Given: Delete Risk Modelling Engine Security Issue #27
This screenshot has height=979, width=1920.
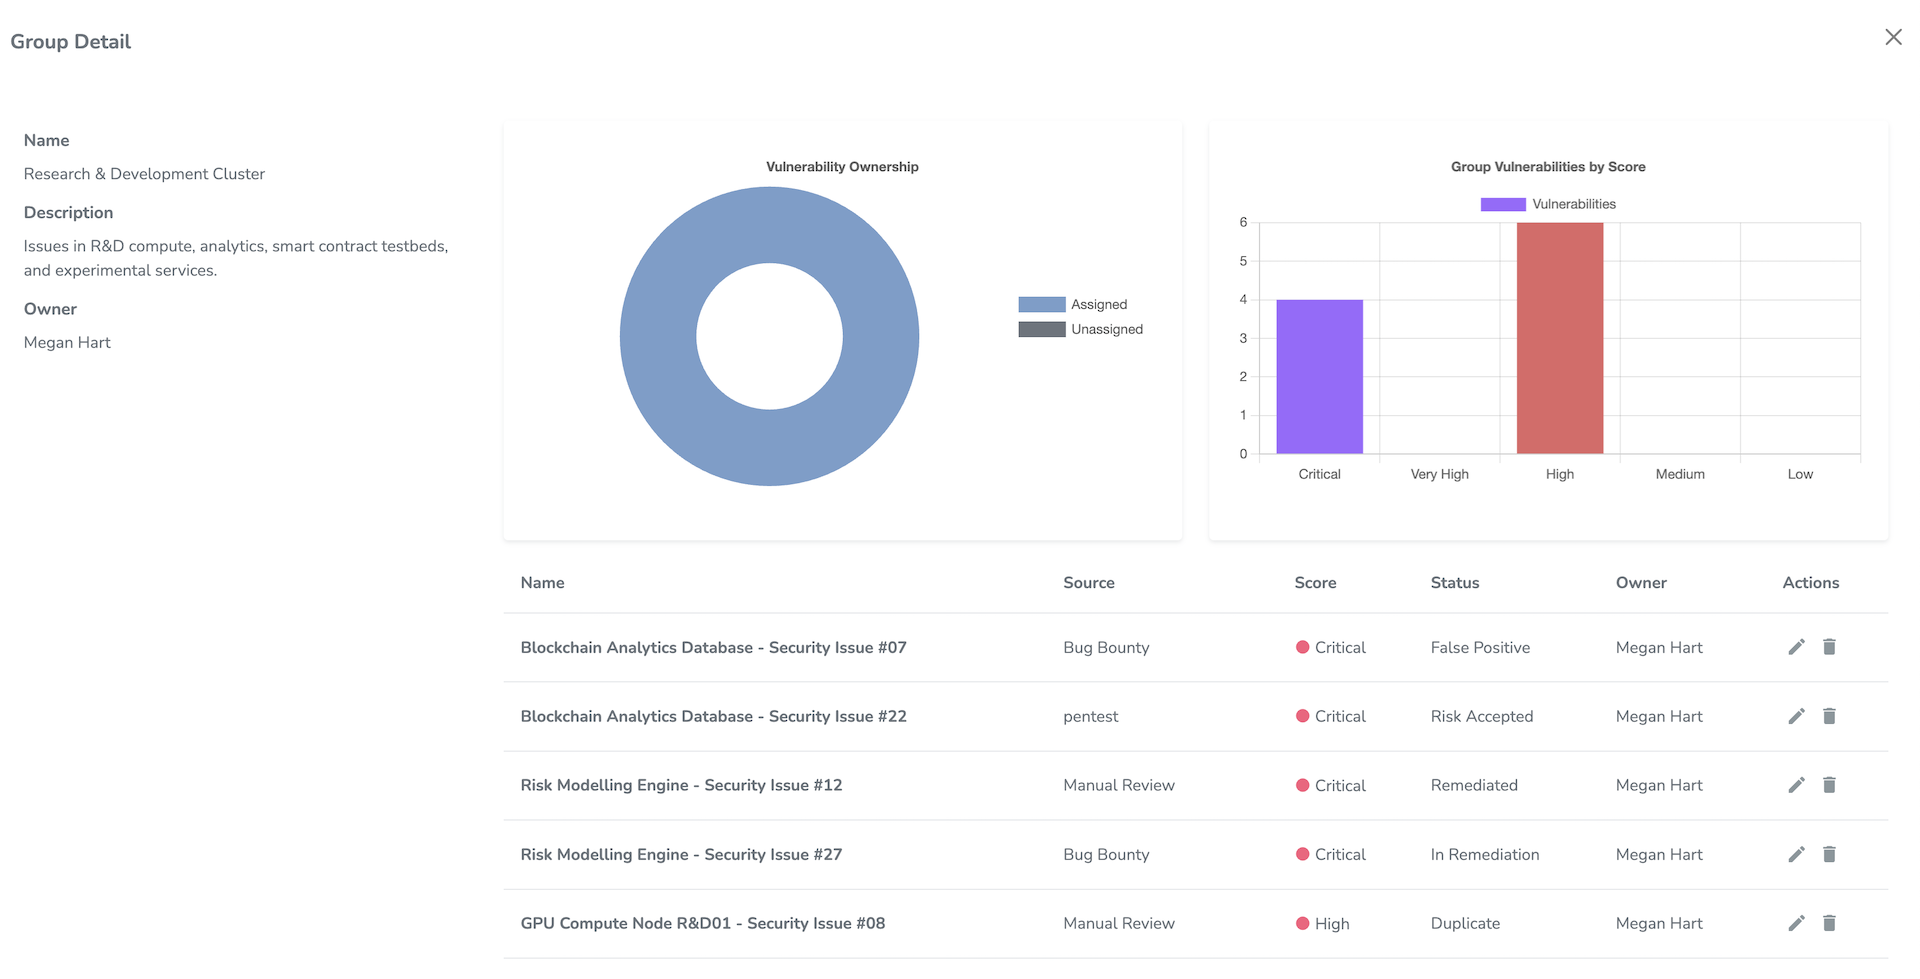Looking at the screenshot, I should pyautogui.click(x=1829, y=854).
